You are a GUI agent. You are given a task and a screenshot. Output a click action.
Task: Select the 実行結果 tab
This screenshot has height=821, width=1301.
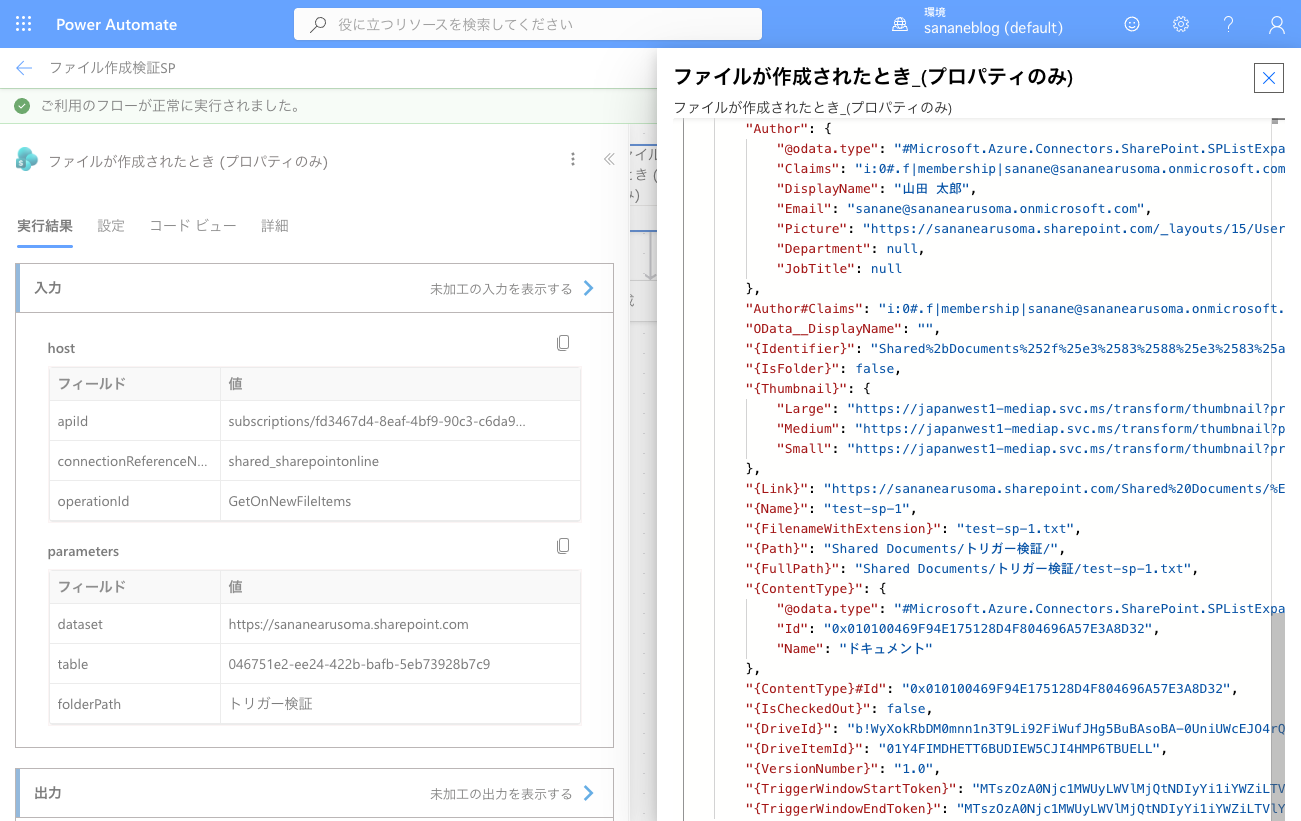45,226
